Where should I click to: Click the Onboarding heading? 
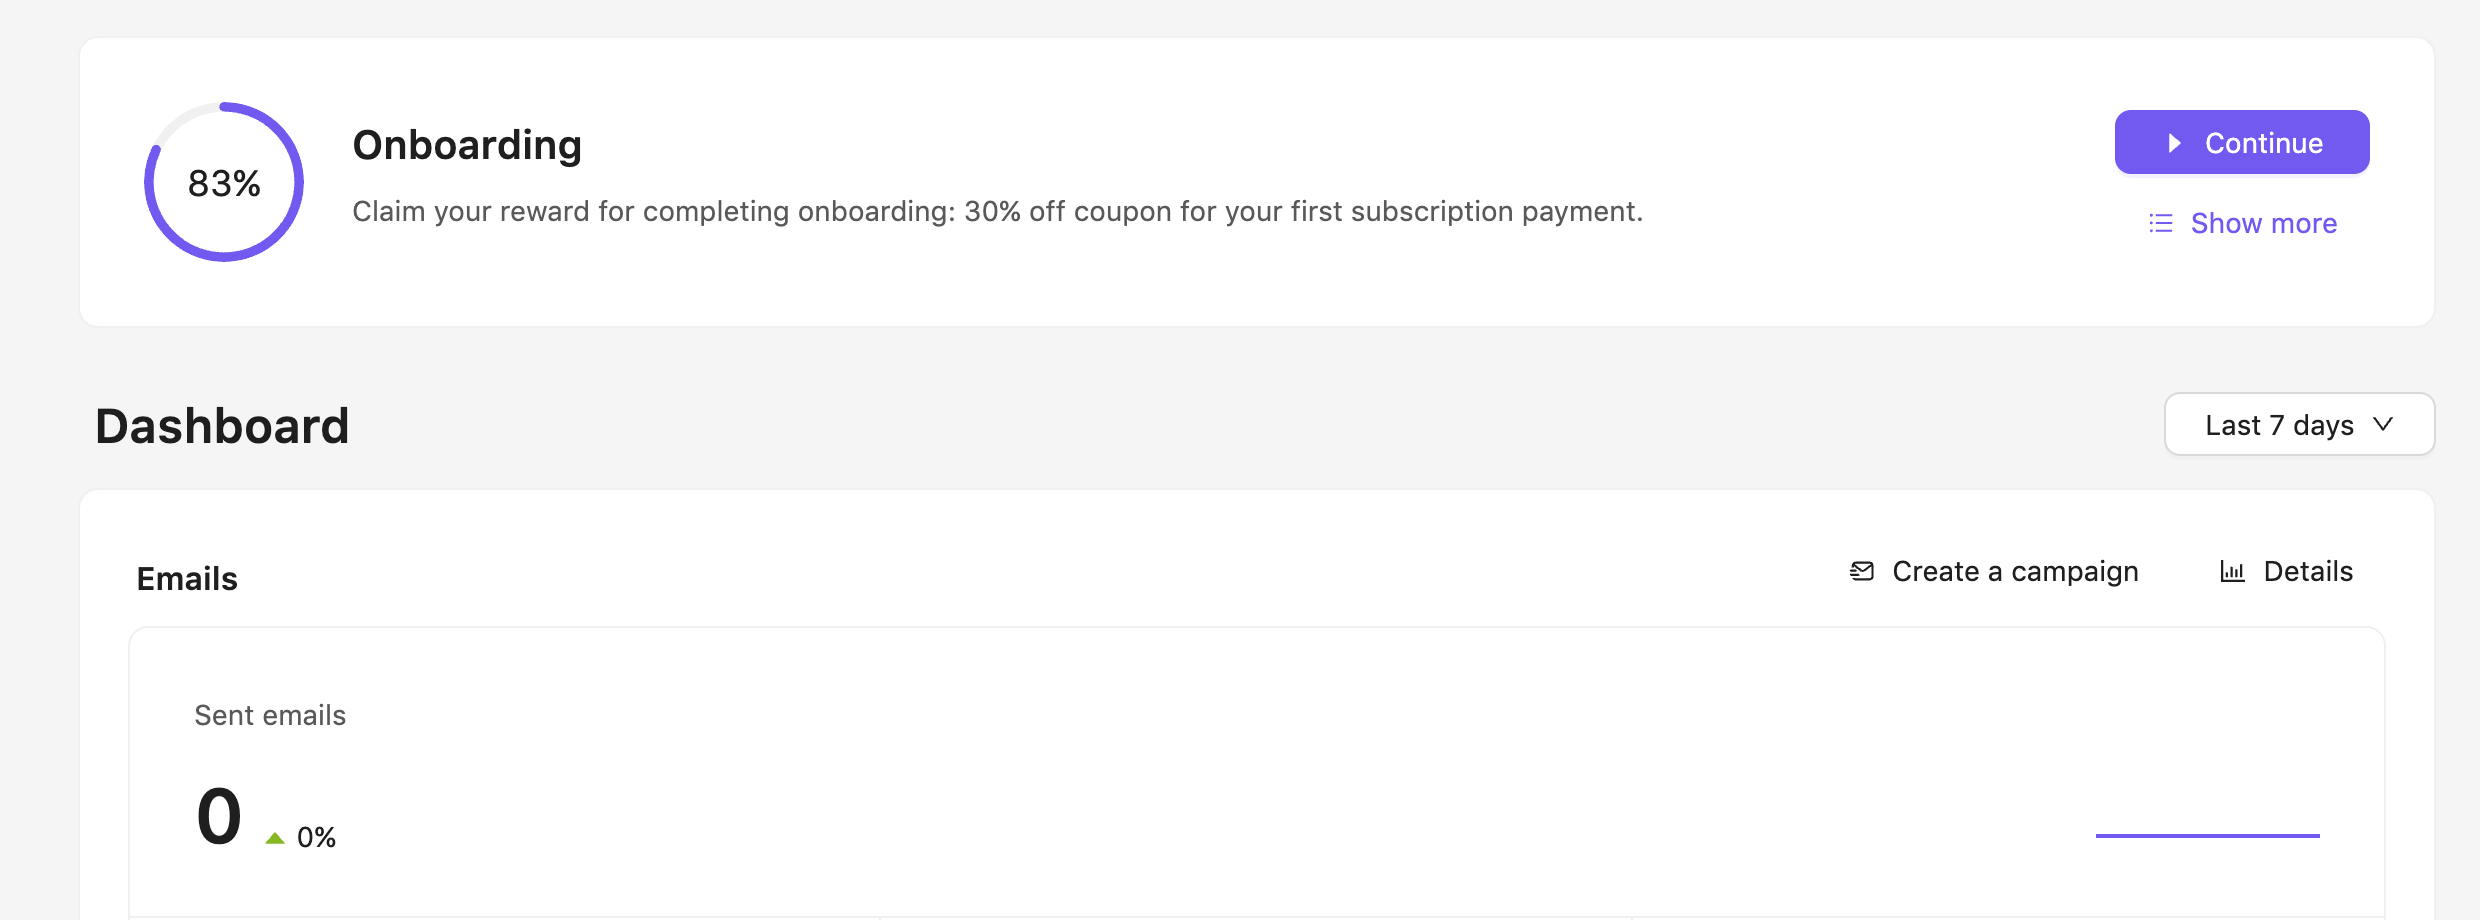point(467,145)
